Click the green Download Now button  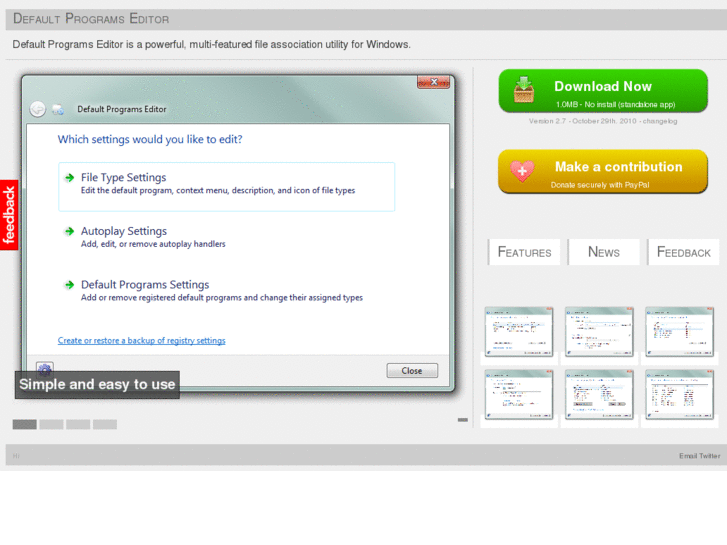click(603, 91)
